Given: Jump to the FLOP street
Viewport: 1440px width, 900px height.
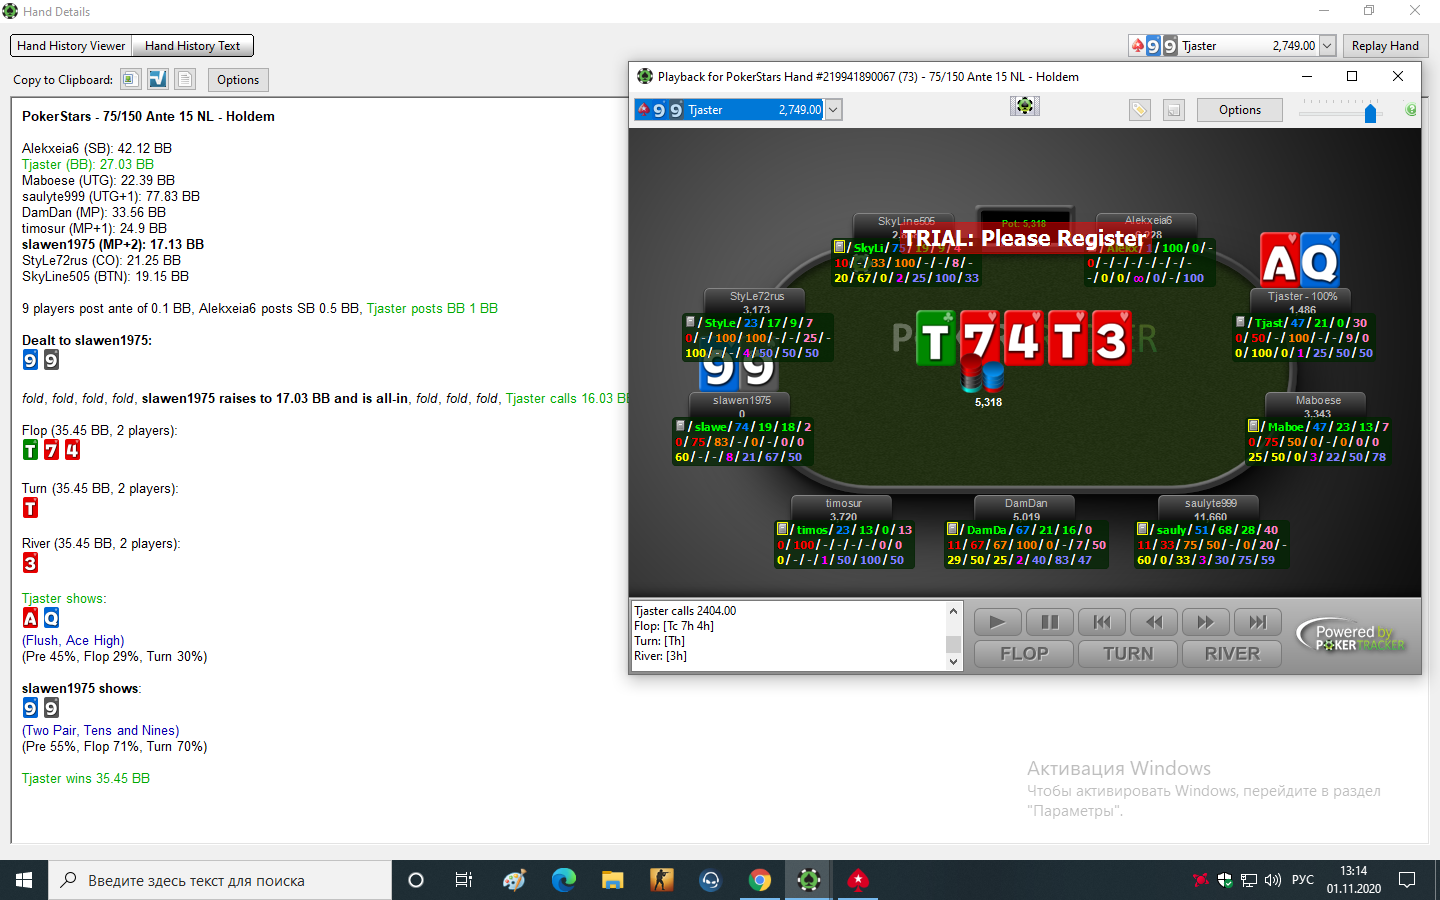Looking at the screenshot, I should pyautogui.click(x=1025, y=654).
